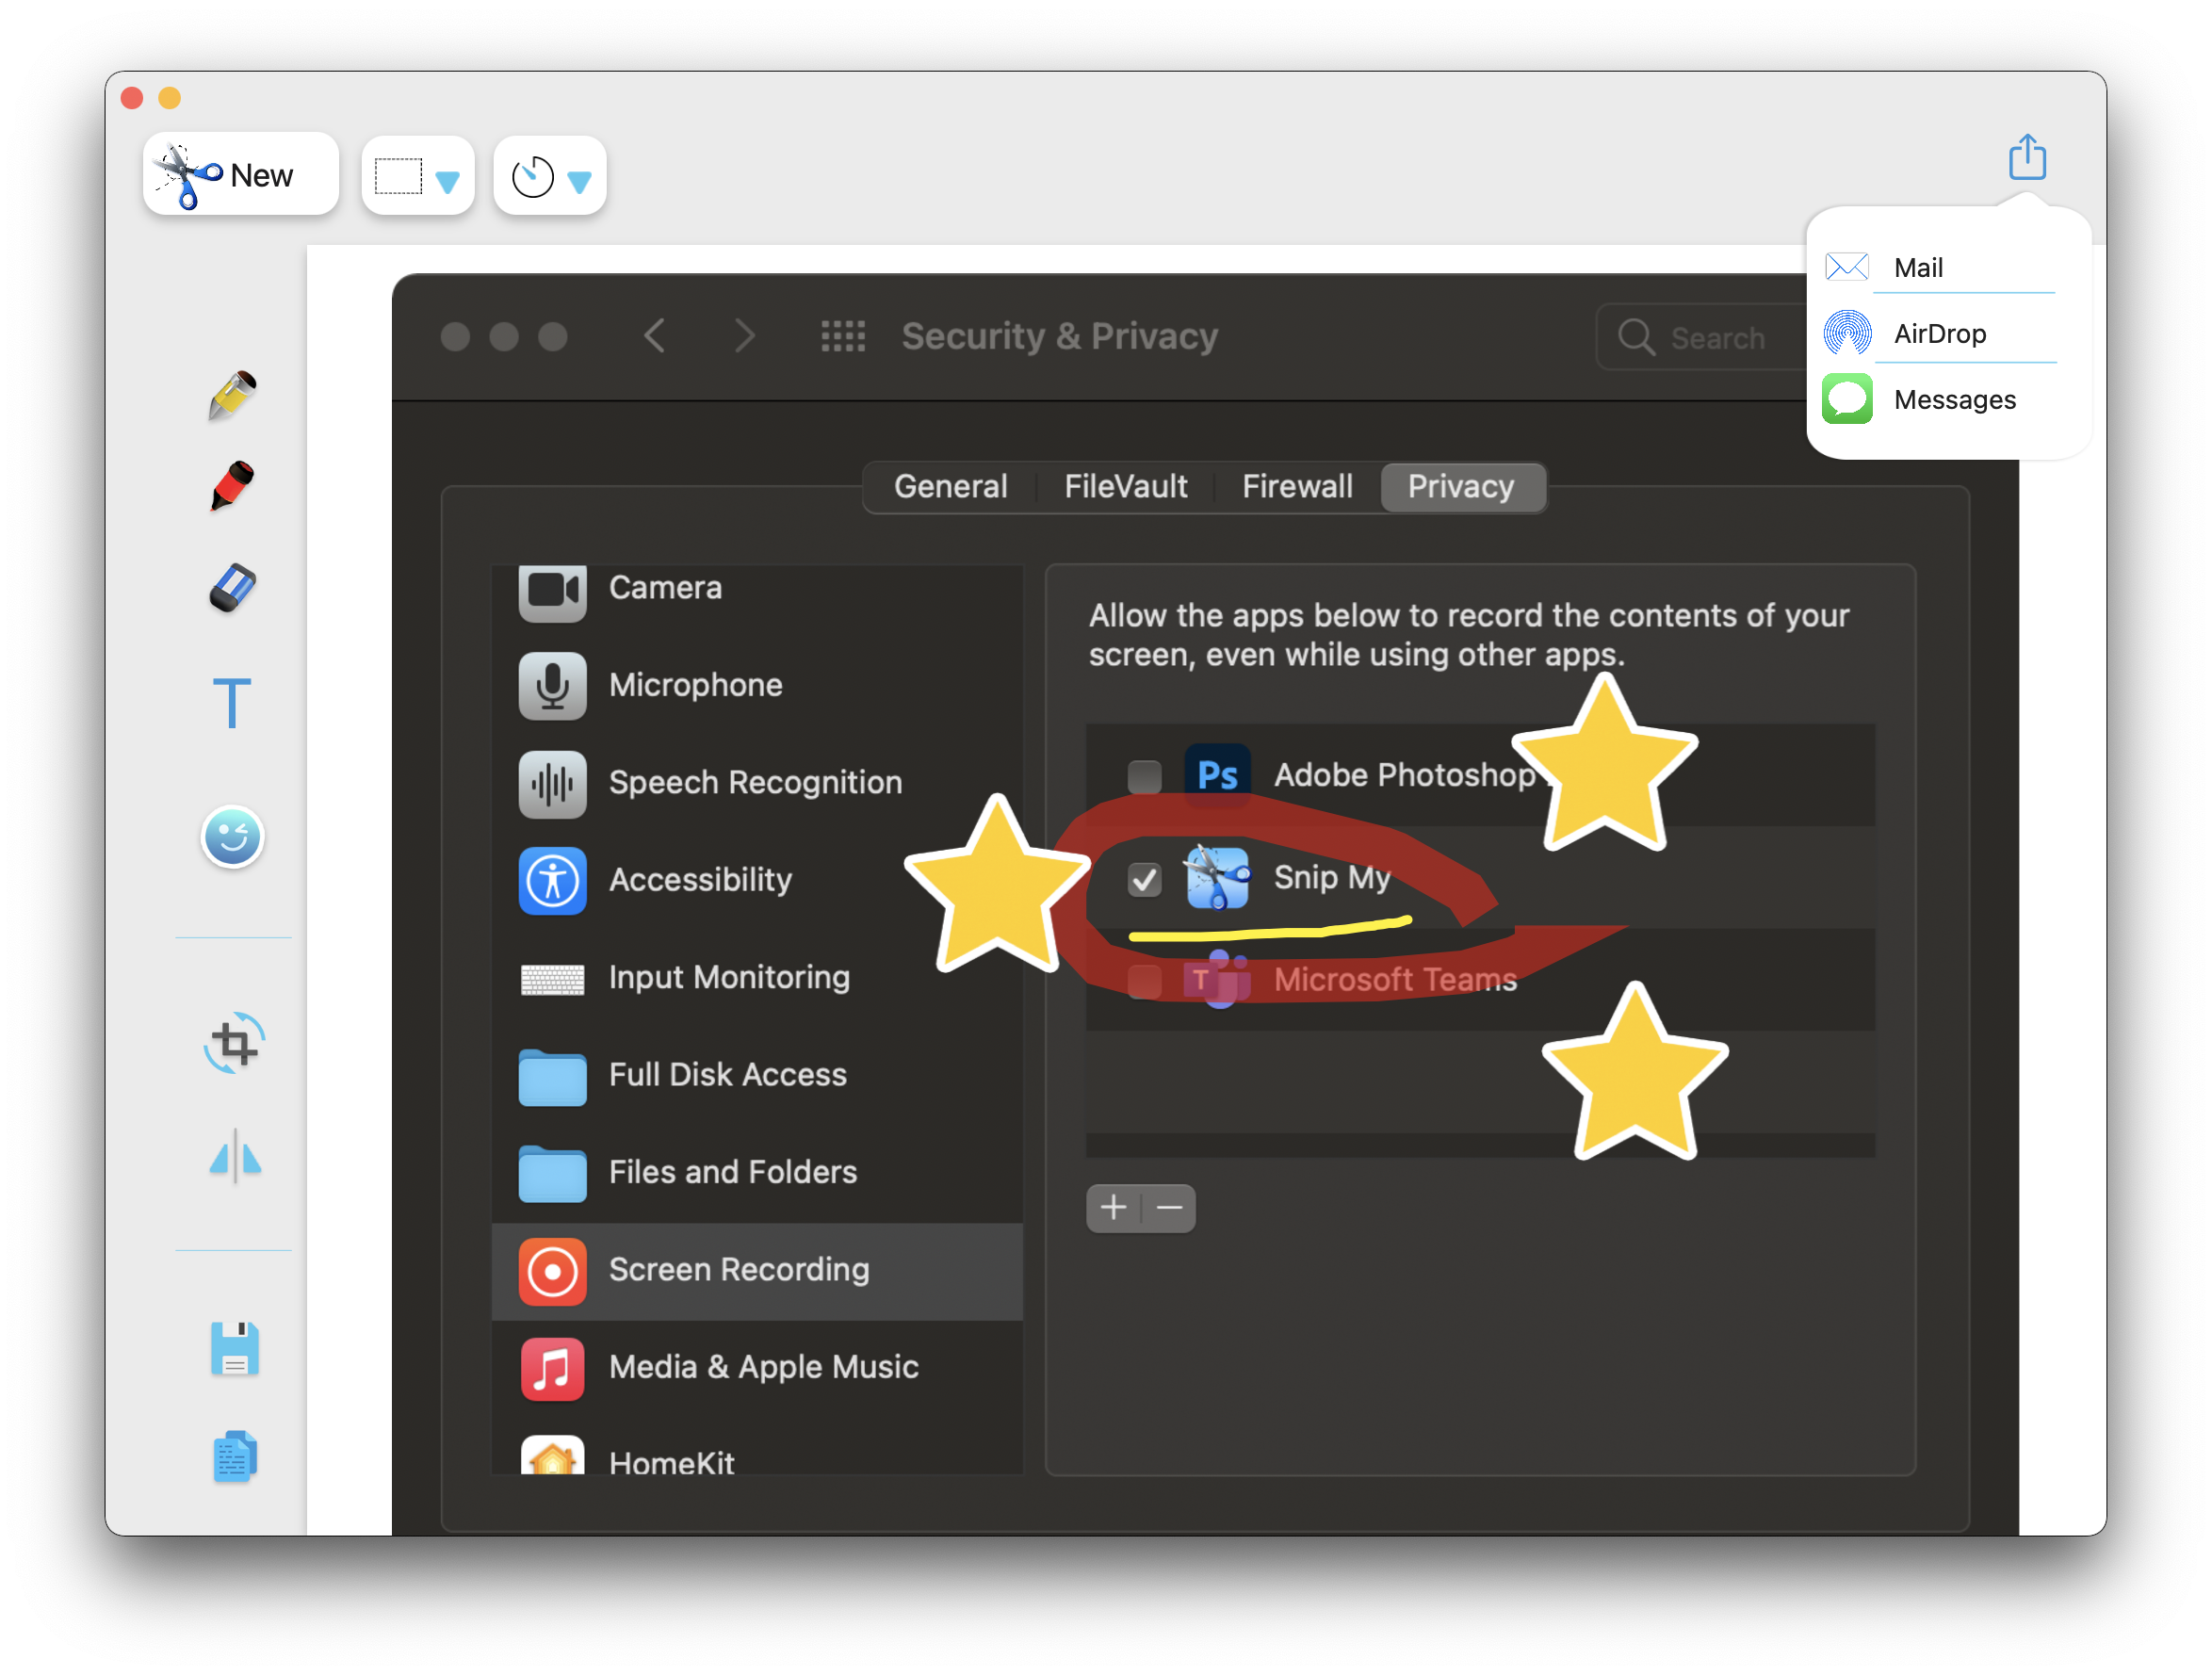Select Screen Recording in the privacy list
The height and width of the screenshot is (1675, 2212).
[757, 1270]
